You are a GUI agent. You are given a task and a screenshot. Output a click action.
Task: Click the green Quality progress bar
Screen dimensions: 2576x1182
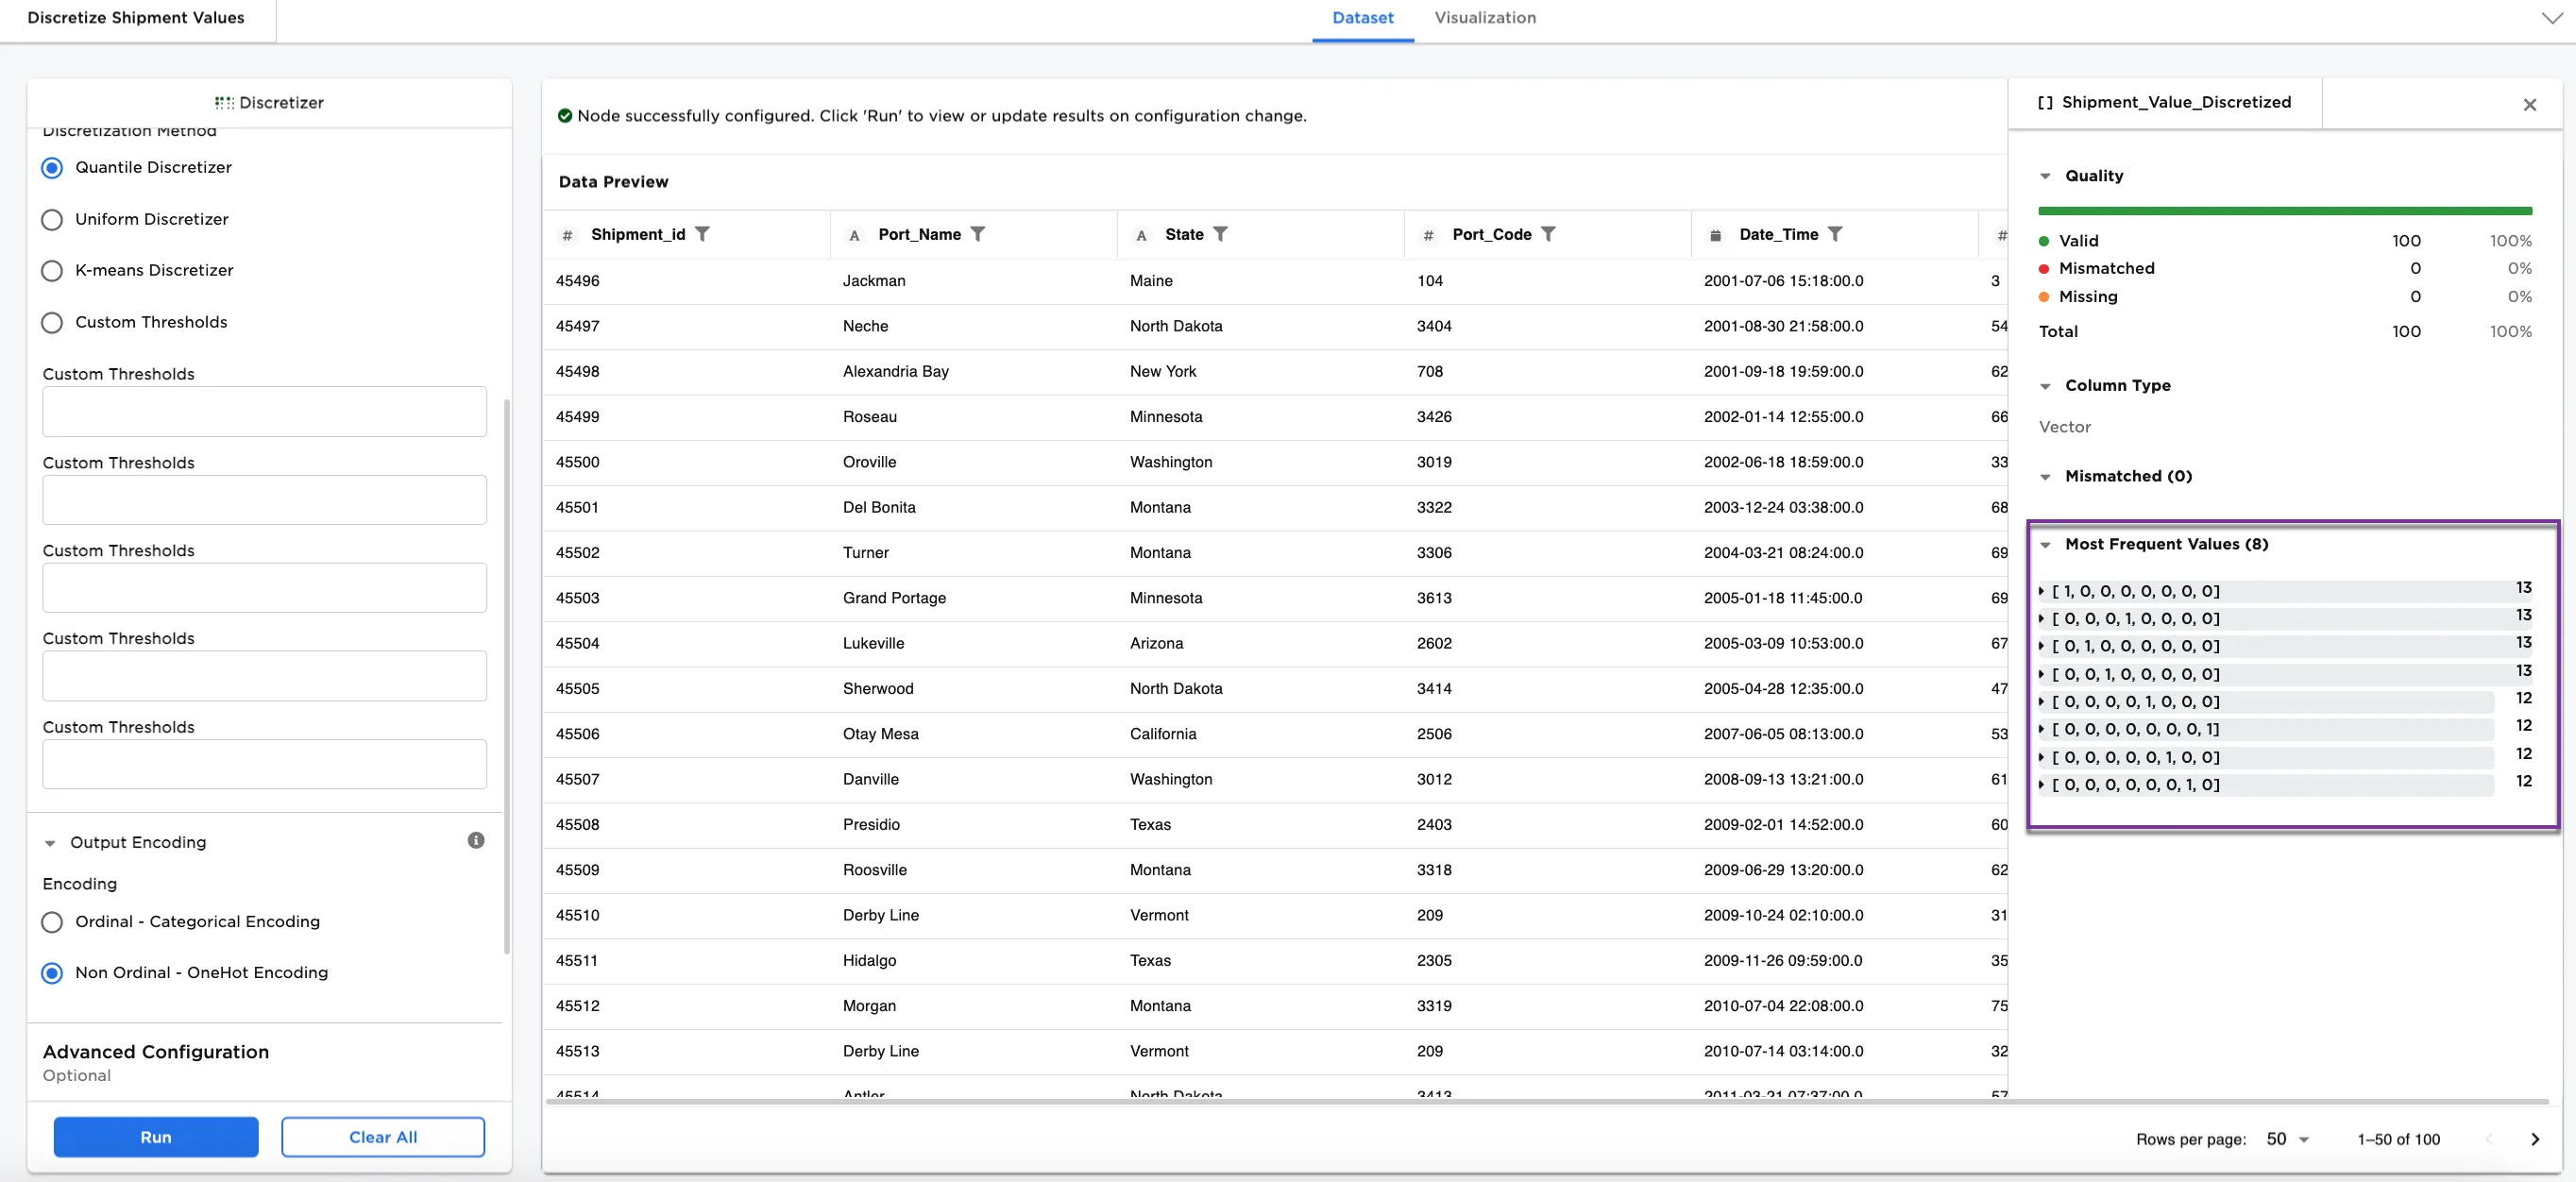point(2284,211)
